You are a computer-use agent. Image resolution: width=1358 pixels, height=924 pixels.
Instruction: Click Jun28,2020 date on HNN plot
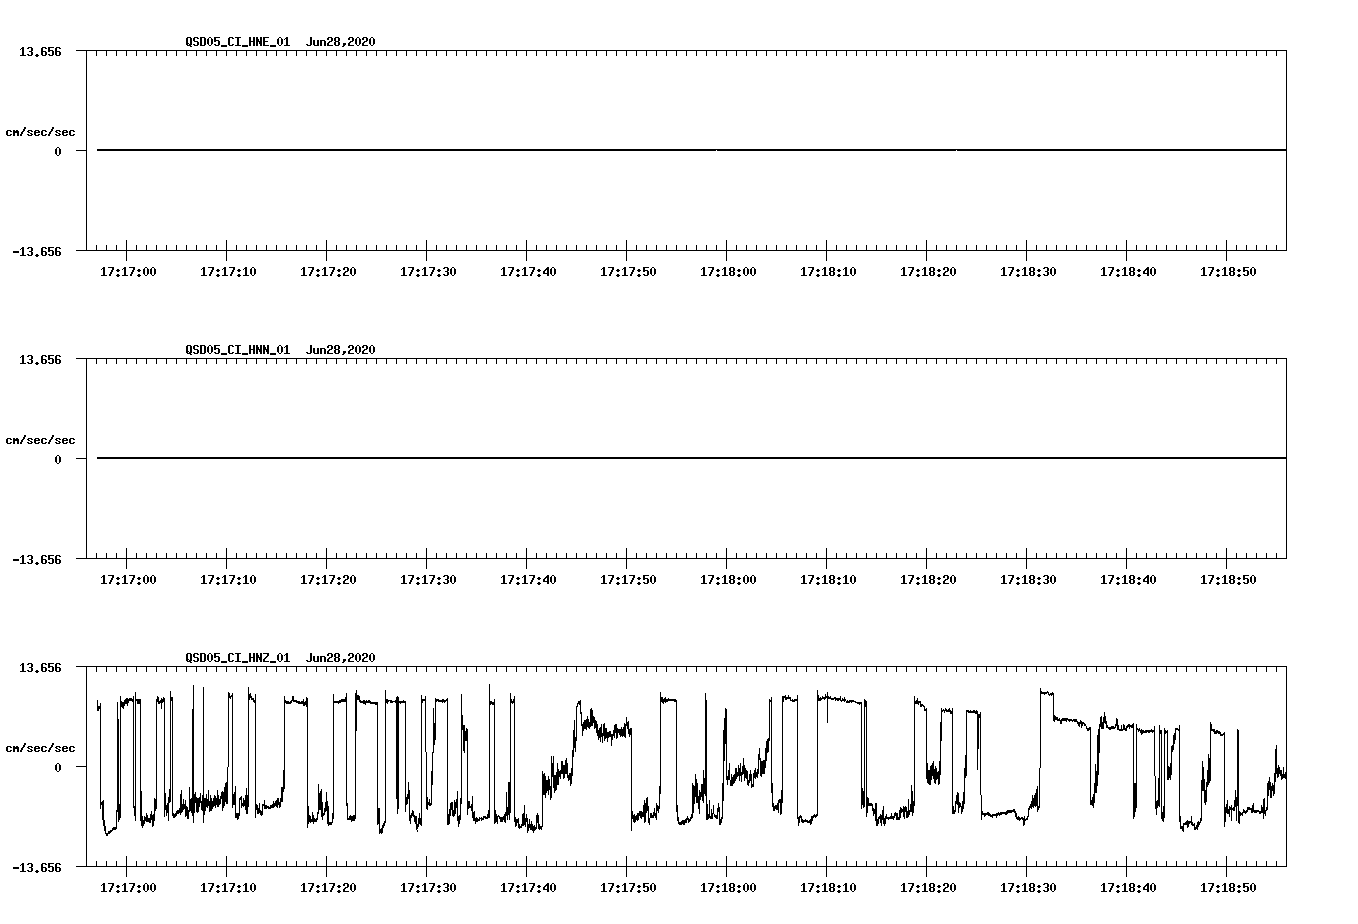(x=341, y=350)
